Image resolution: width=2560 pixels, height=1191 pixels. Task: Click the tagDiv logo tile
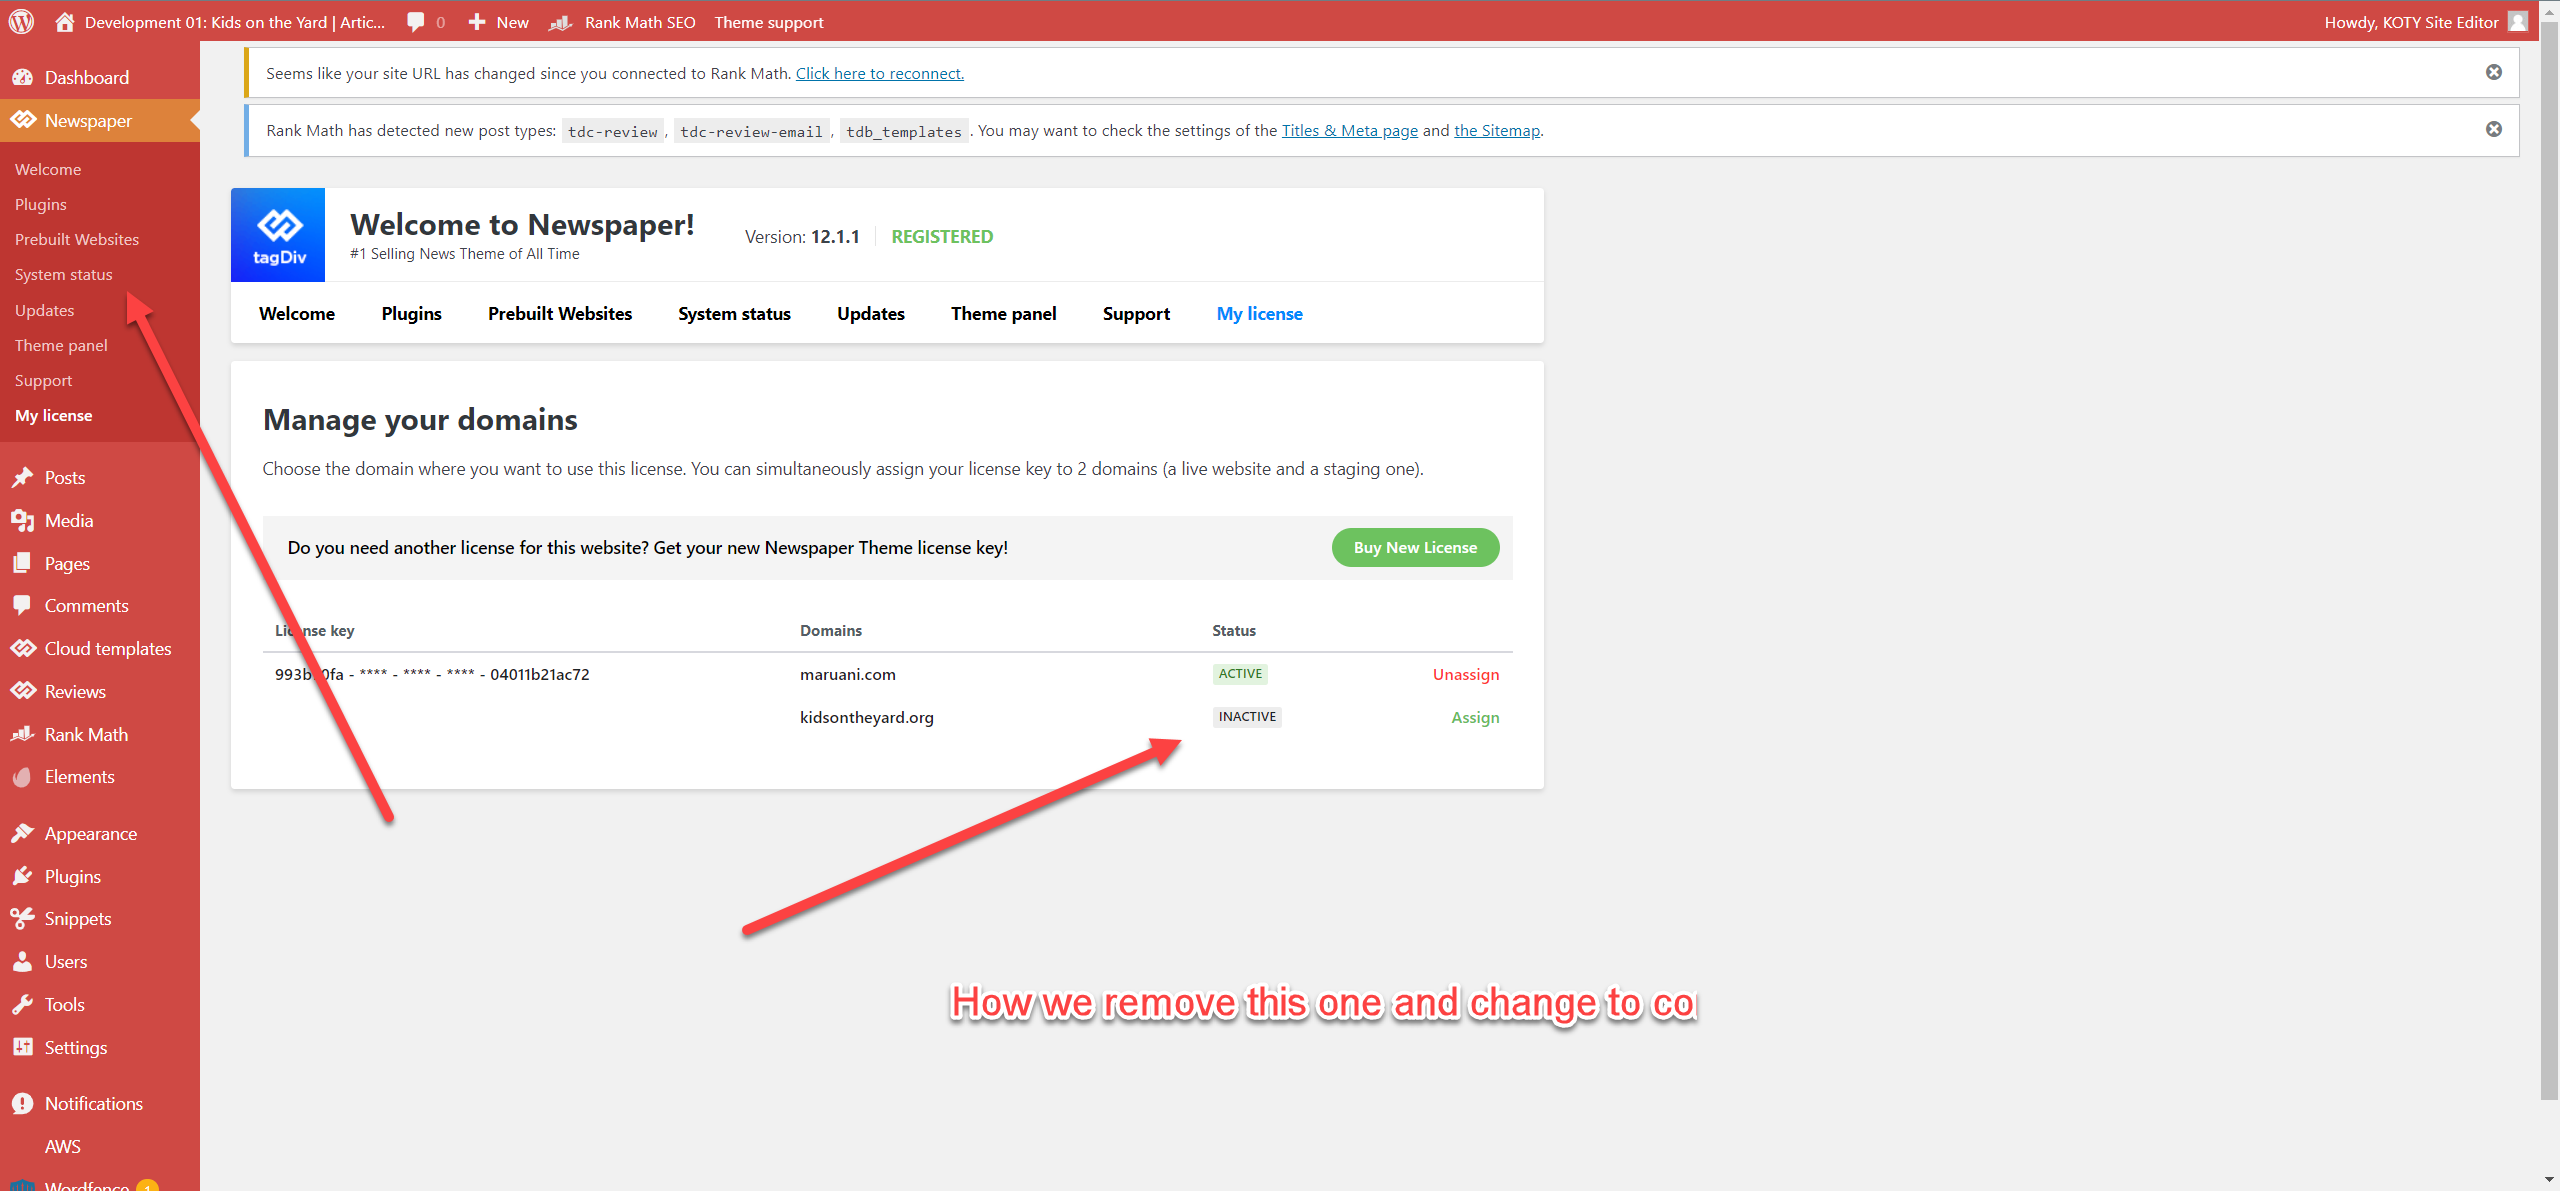pyautogui.click(x=278, y=235)
